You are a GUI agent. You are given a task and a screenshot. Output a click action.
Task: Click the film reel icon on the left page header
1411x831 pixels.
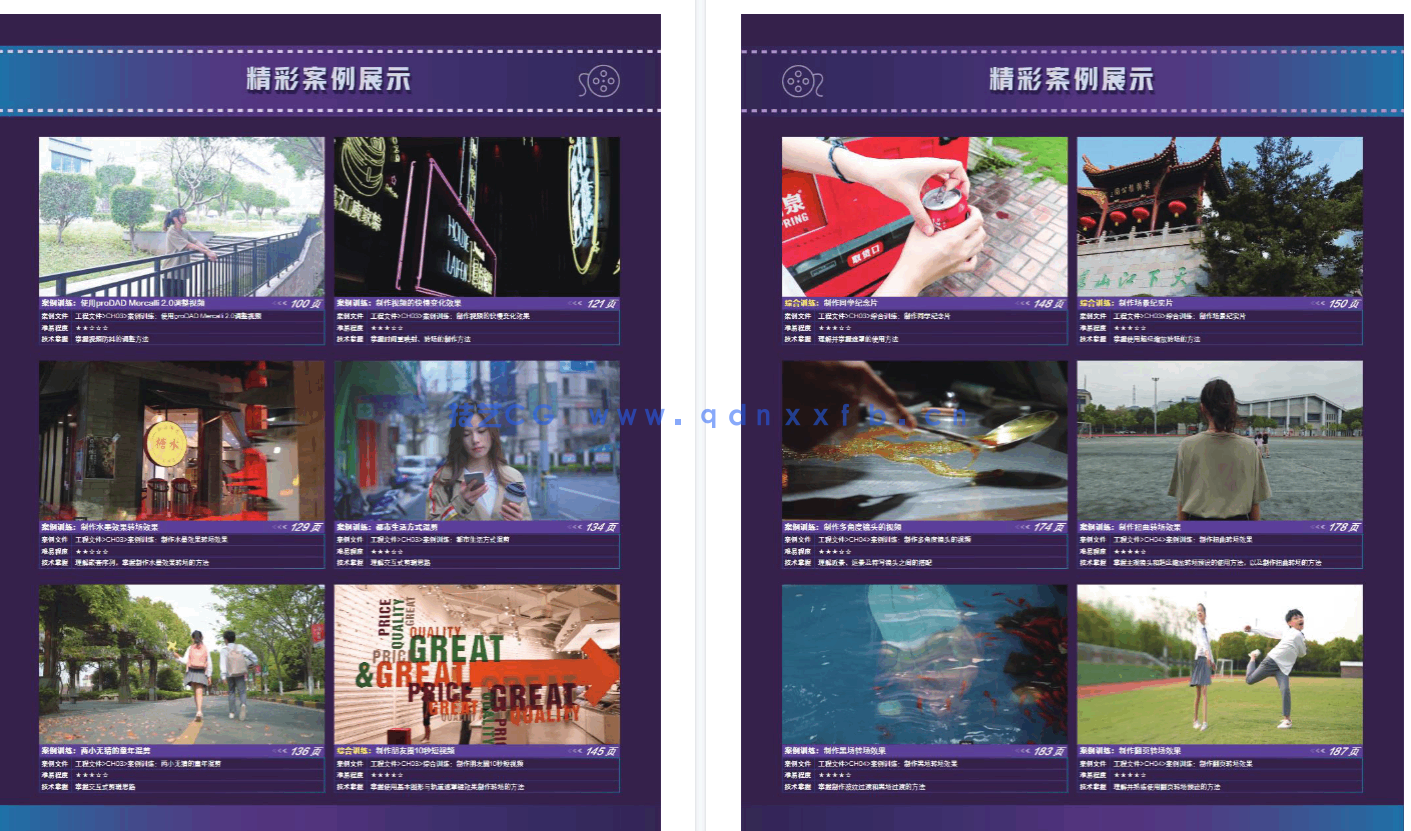[600, 81]
